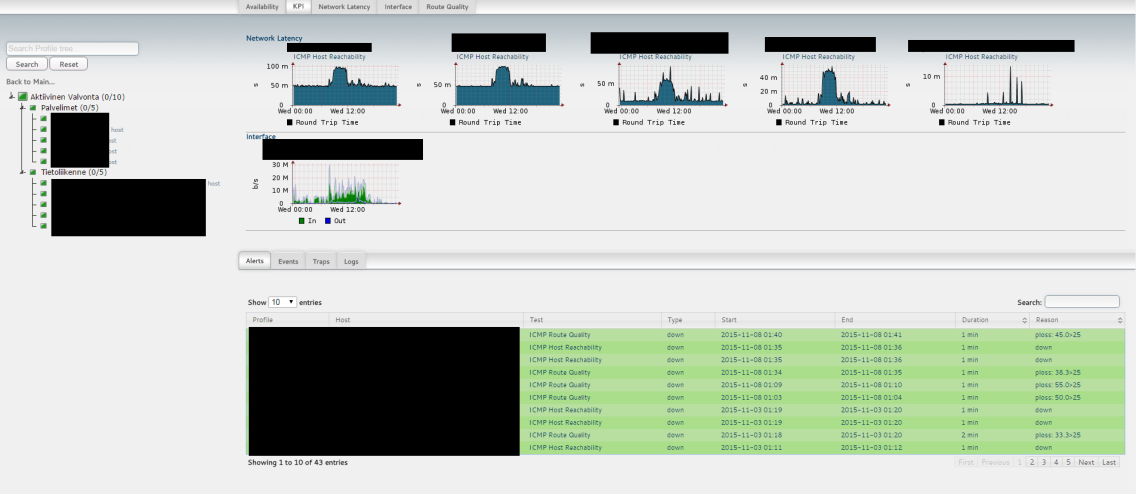
Task: Go to page 2 of alerts
Action: pos(1032,462)
